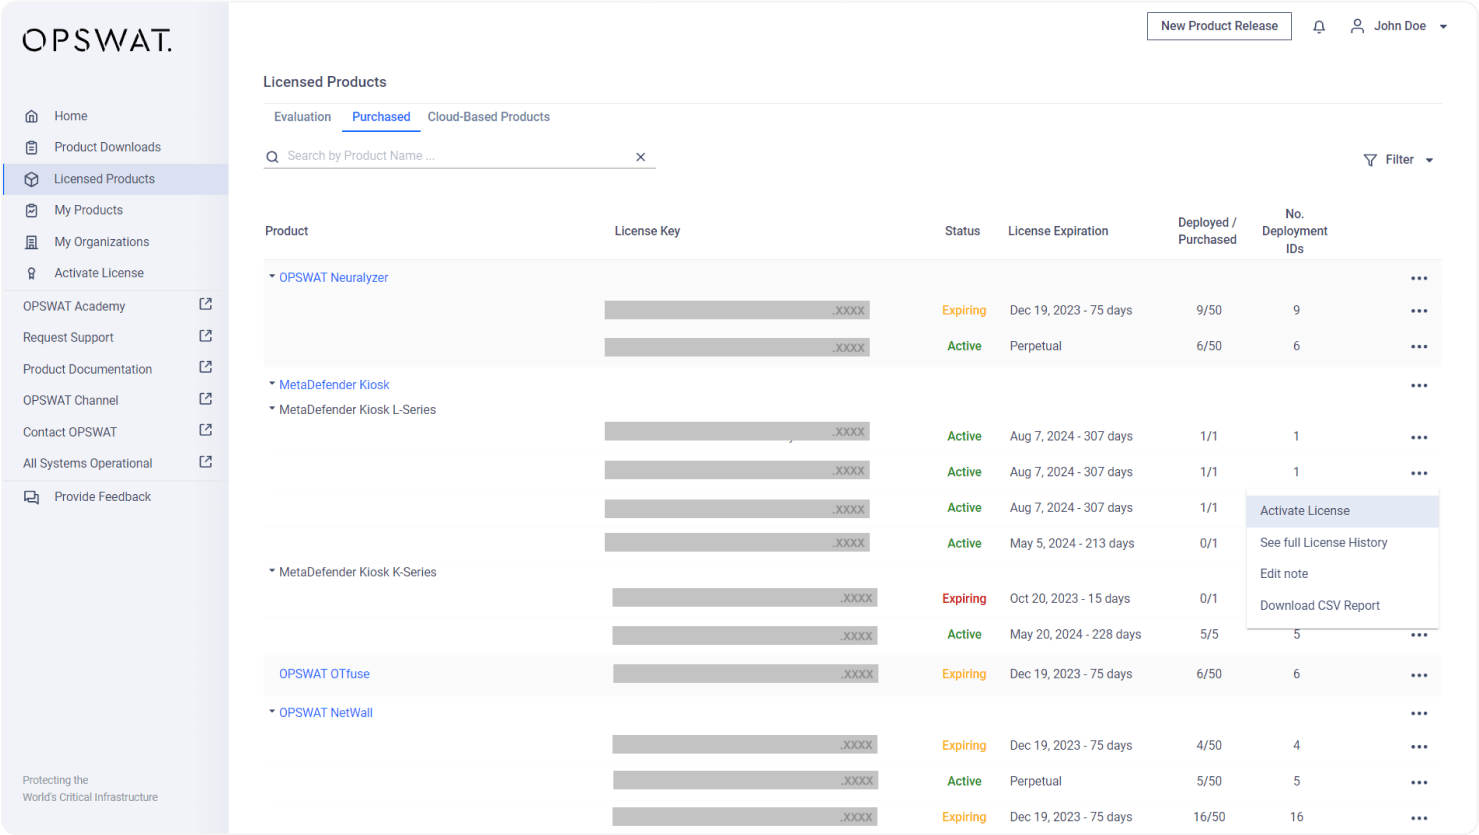Open more options for OPSWAT NetWall header row
The width and height of the screenshot is (1479, 835).
[1419, 714]
